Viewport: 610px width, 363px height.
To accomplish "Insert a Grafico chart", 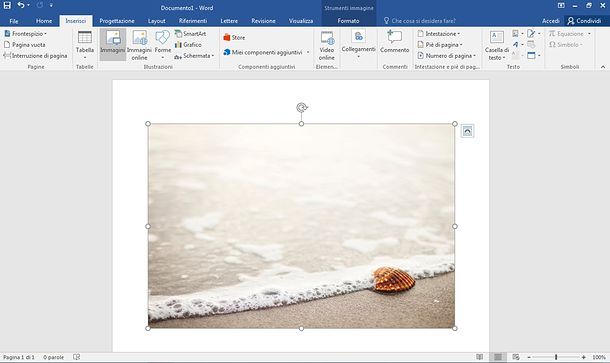I will pos(188,45).
